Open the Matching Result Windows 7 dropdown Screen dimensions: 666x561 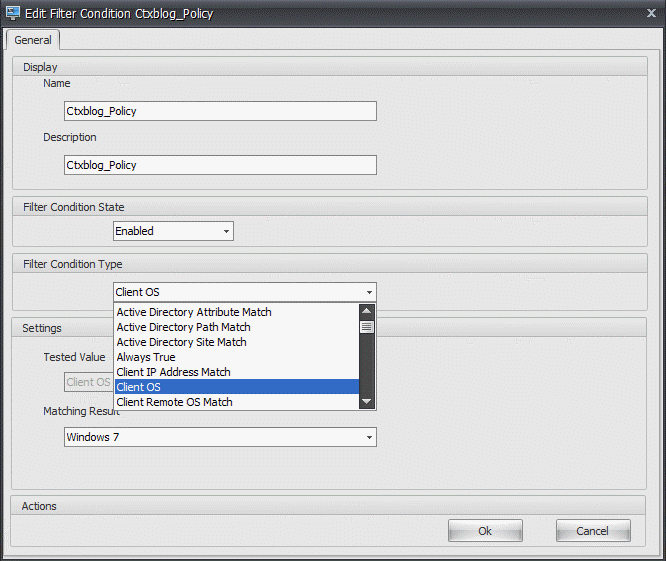click(220, 437)
